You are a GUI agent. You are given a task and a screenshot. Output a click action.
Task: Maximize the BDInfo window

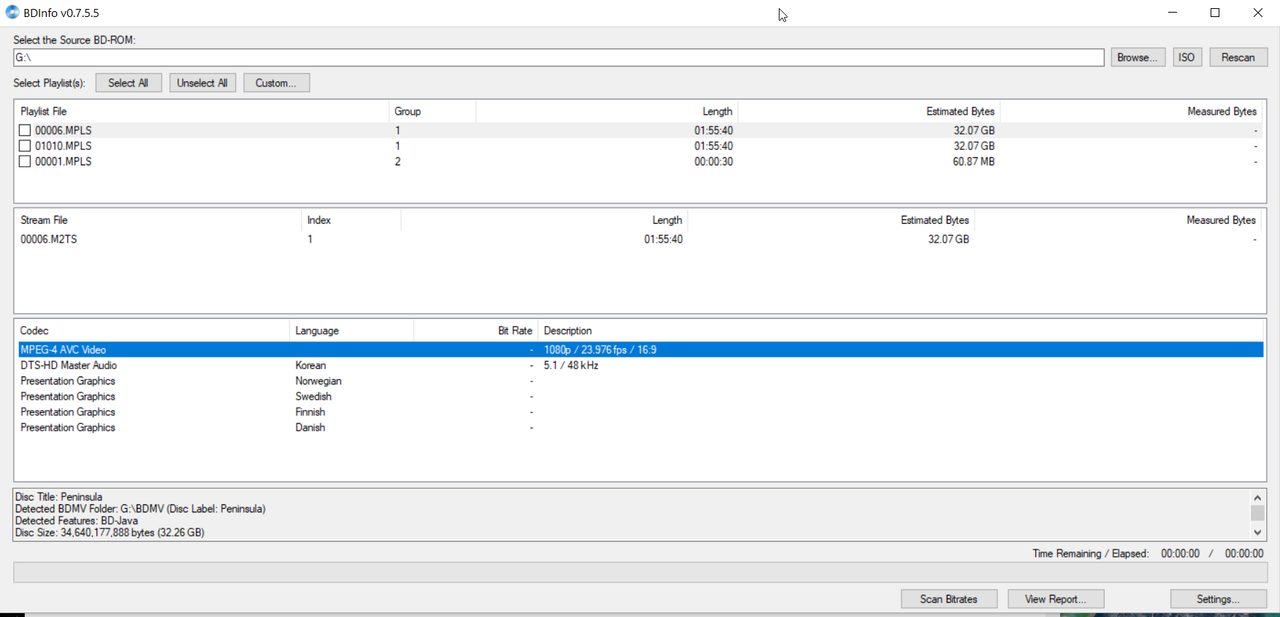1215,13
